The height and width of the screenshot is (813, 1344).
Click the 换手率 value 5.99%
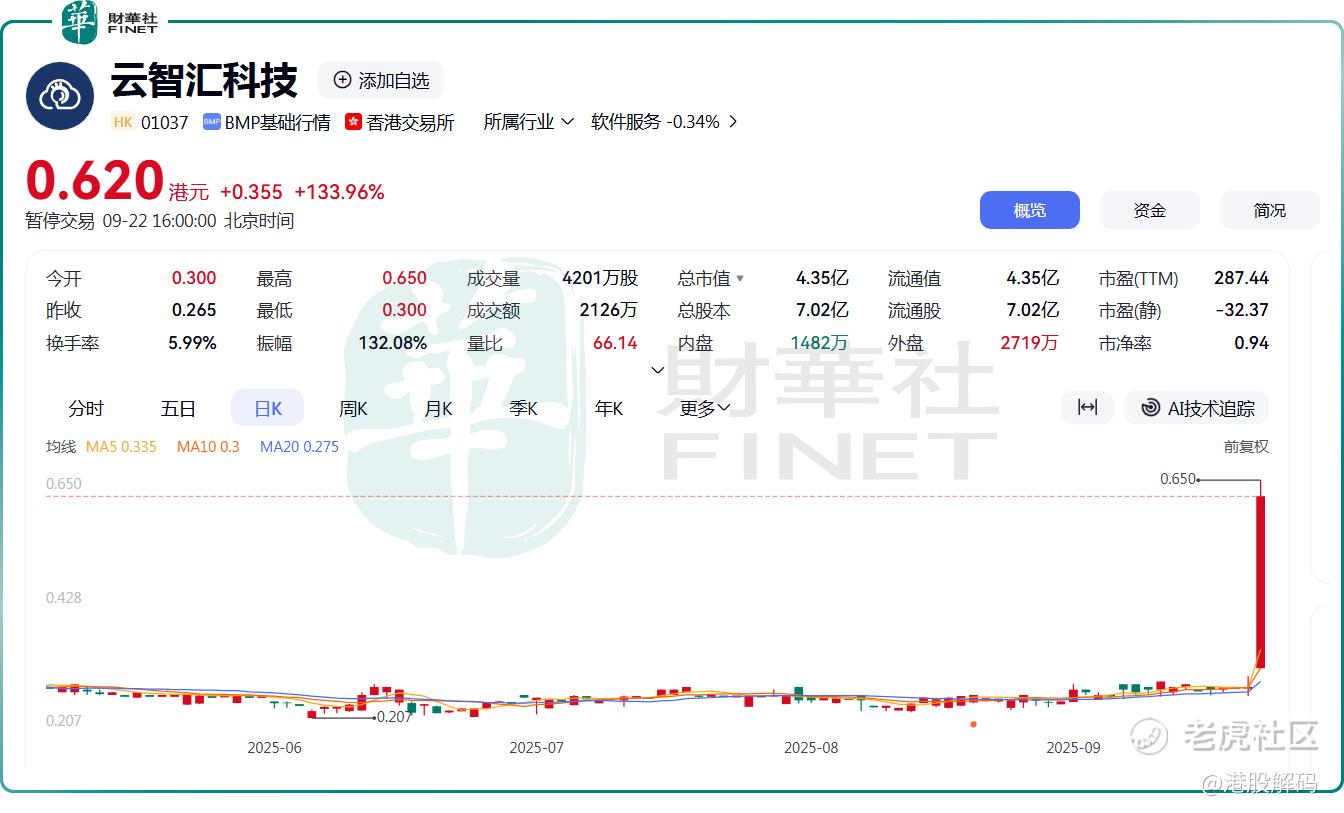tap(192, 343)
